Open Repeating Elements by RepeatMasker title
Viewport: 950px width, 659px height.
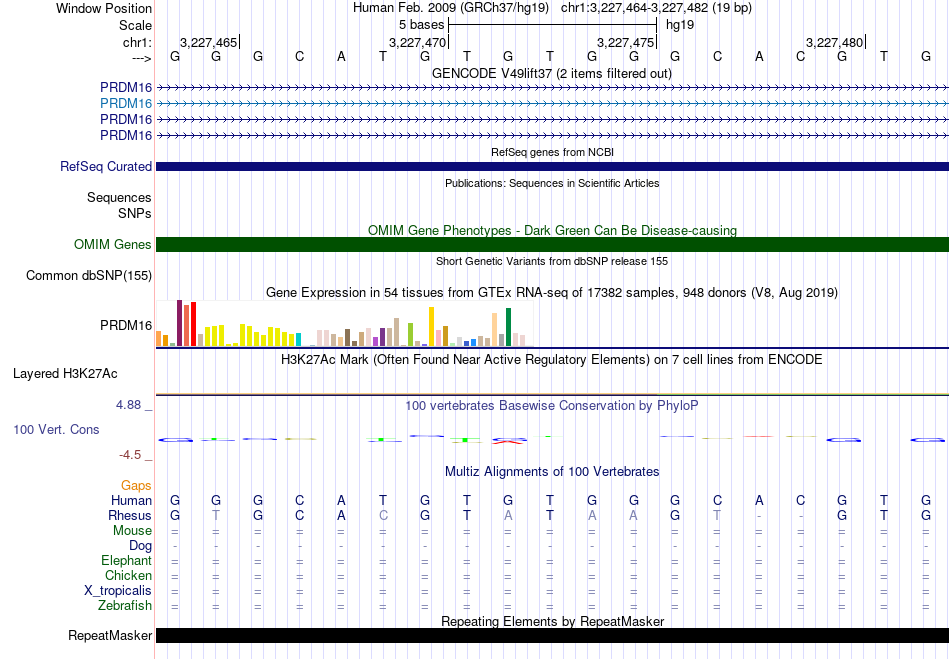pyautogui.click(x=552, y=621)
